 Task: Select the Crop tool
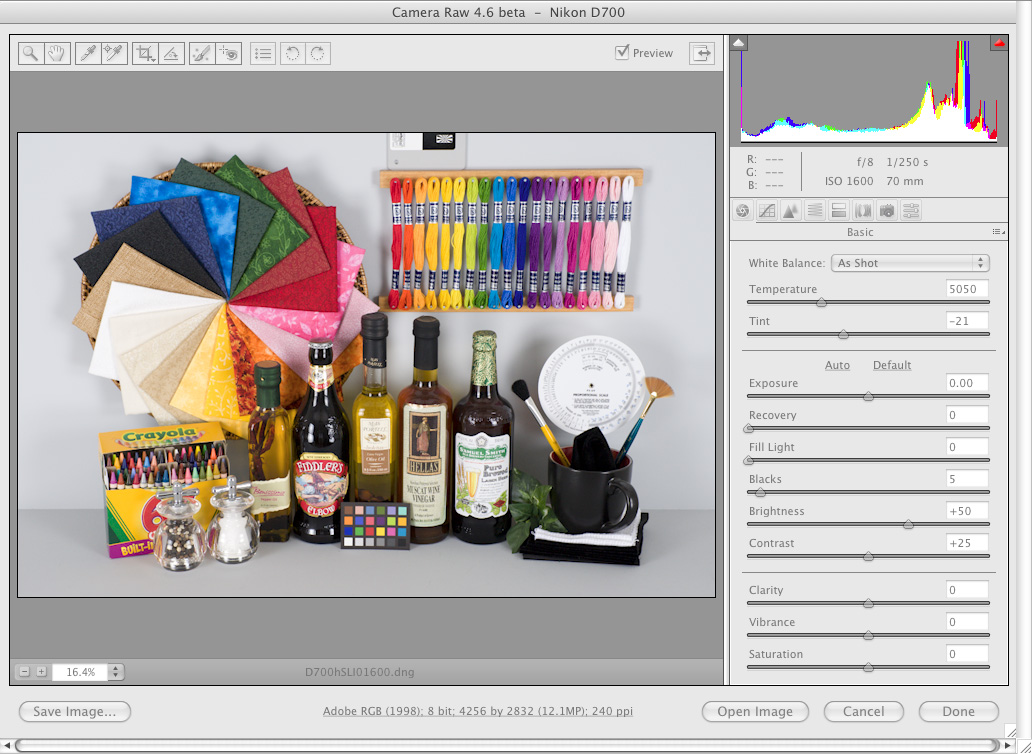[x=146, y=54]
